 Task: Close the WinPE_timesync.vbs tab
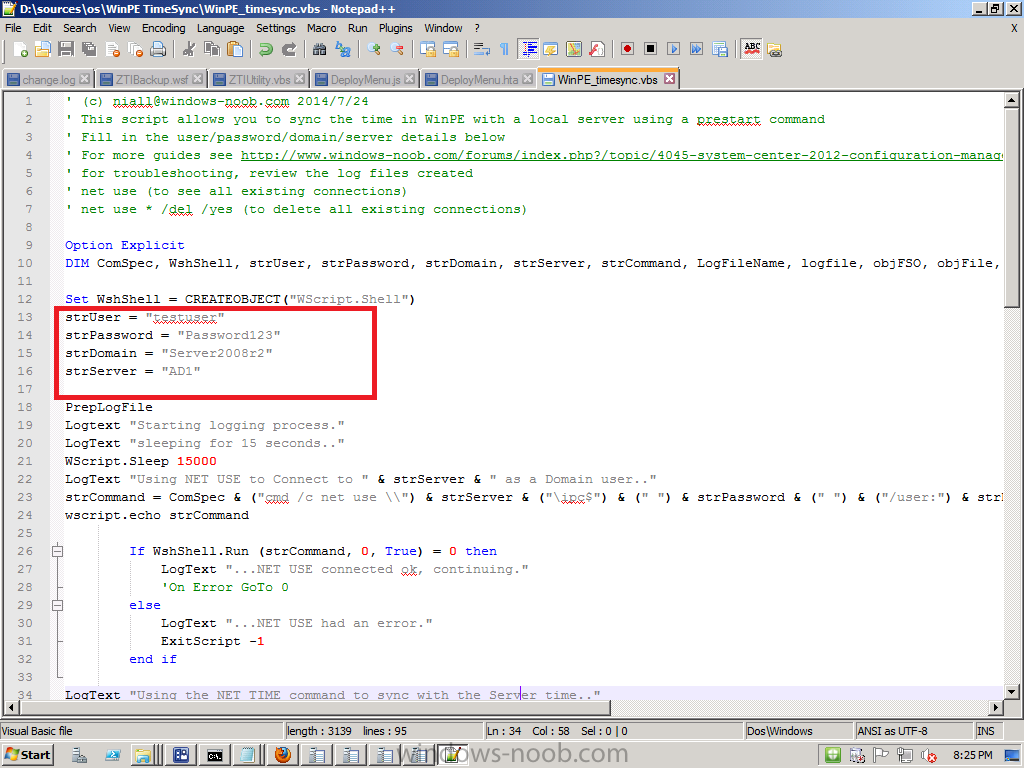coord(669,78)
